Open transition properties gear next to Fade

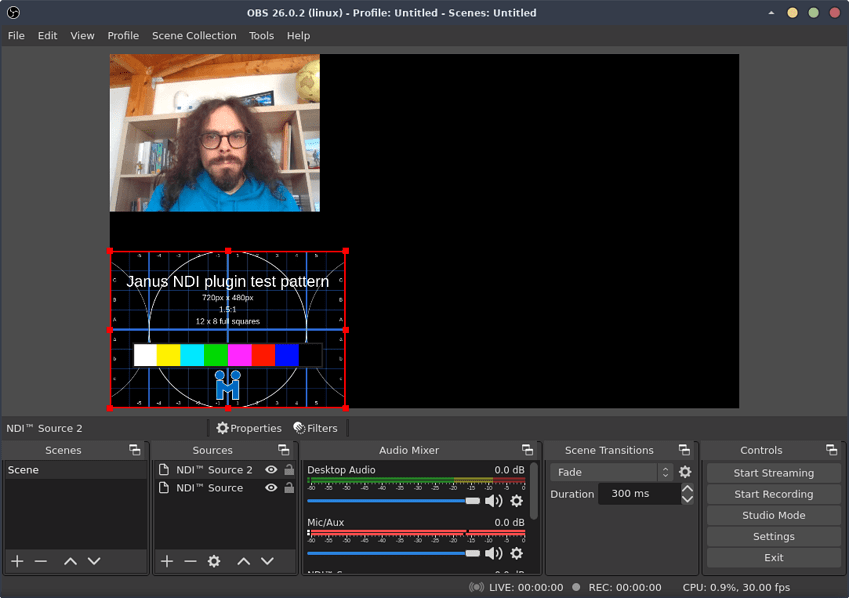pos(685,472)
